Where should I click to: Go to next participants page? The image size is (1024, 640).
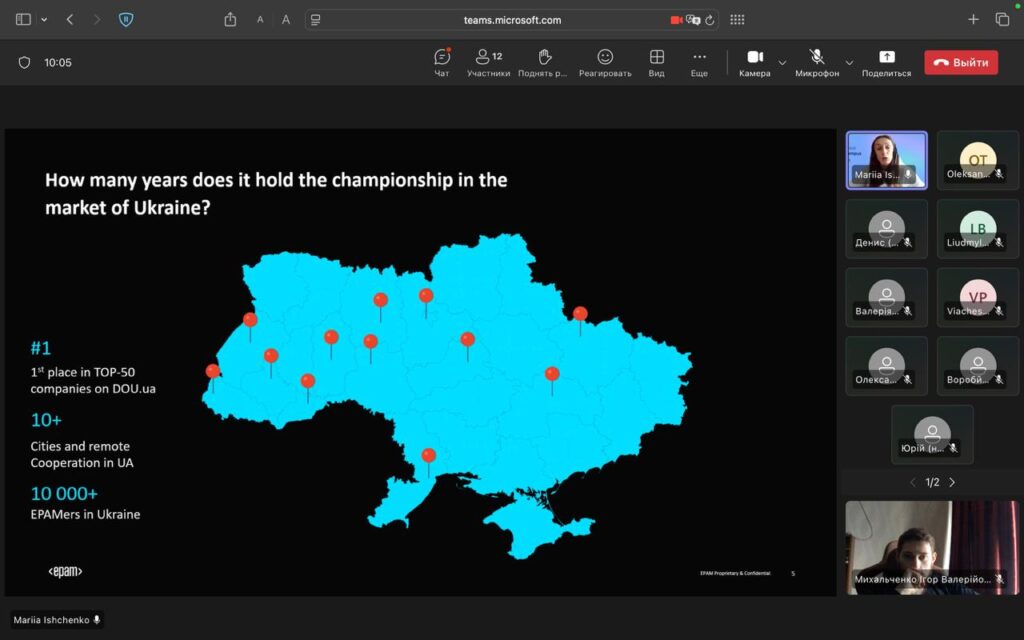(x=952, y=483)
